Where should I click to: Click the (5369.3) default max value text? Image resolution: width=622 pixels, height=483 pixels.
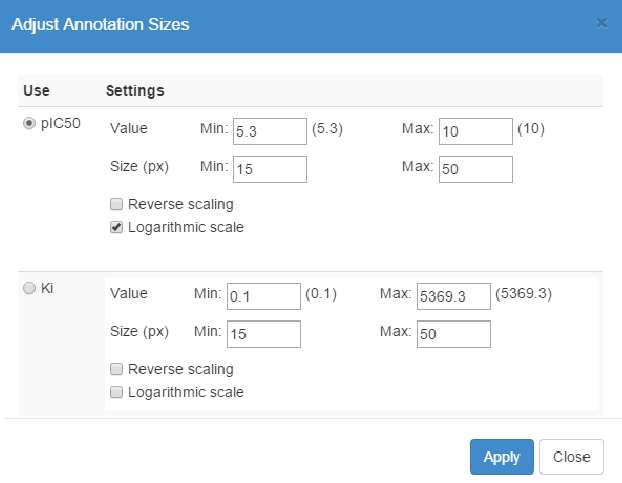click(x=523, y=293)
